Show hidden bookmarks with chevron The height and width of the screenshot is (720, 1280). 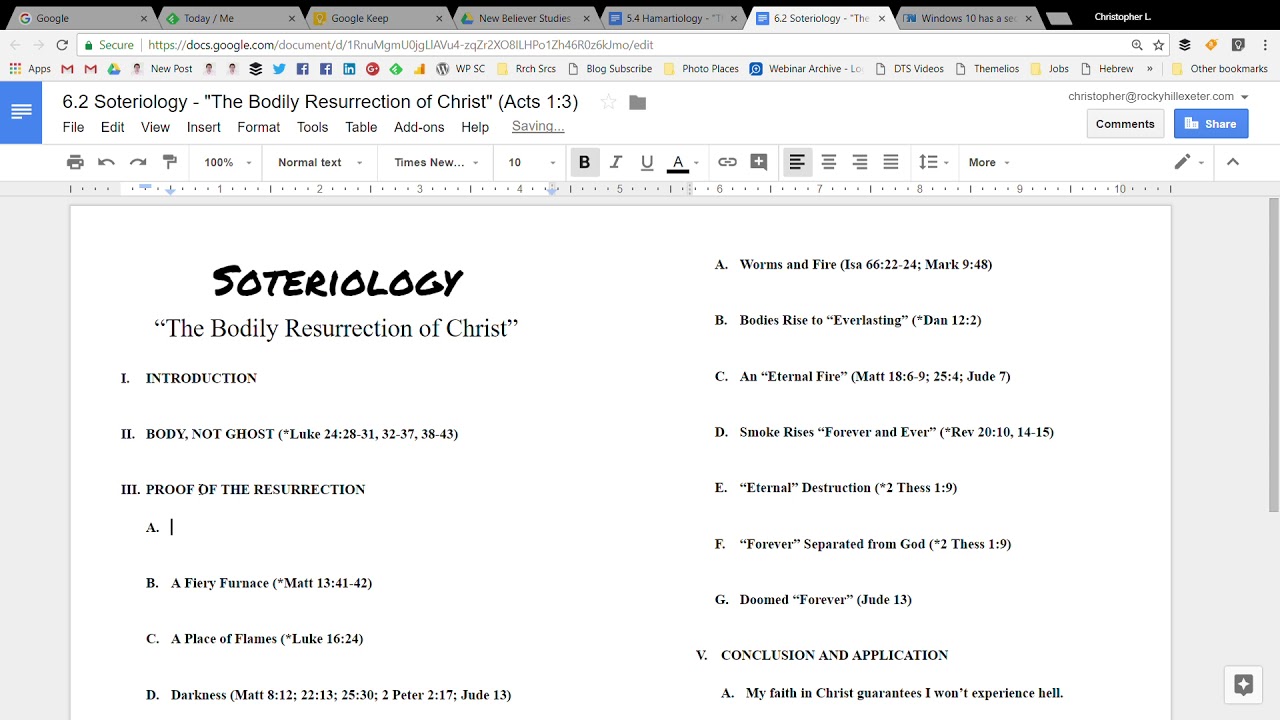1149,69
